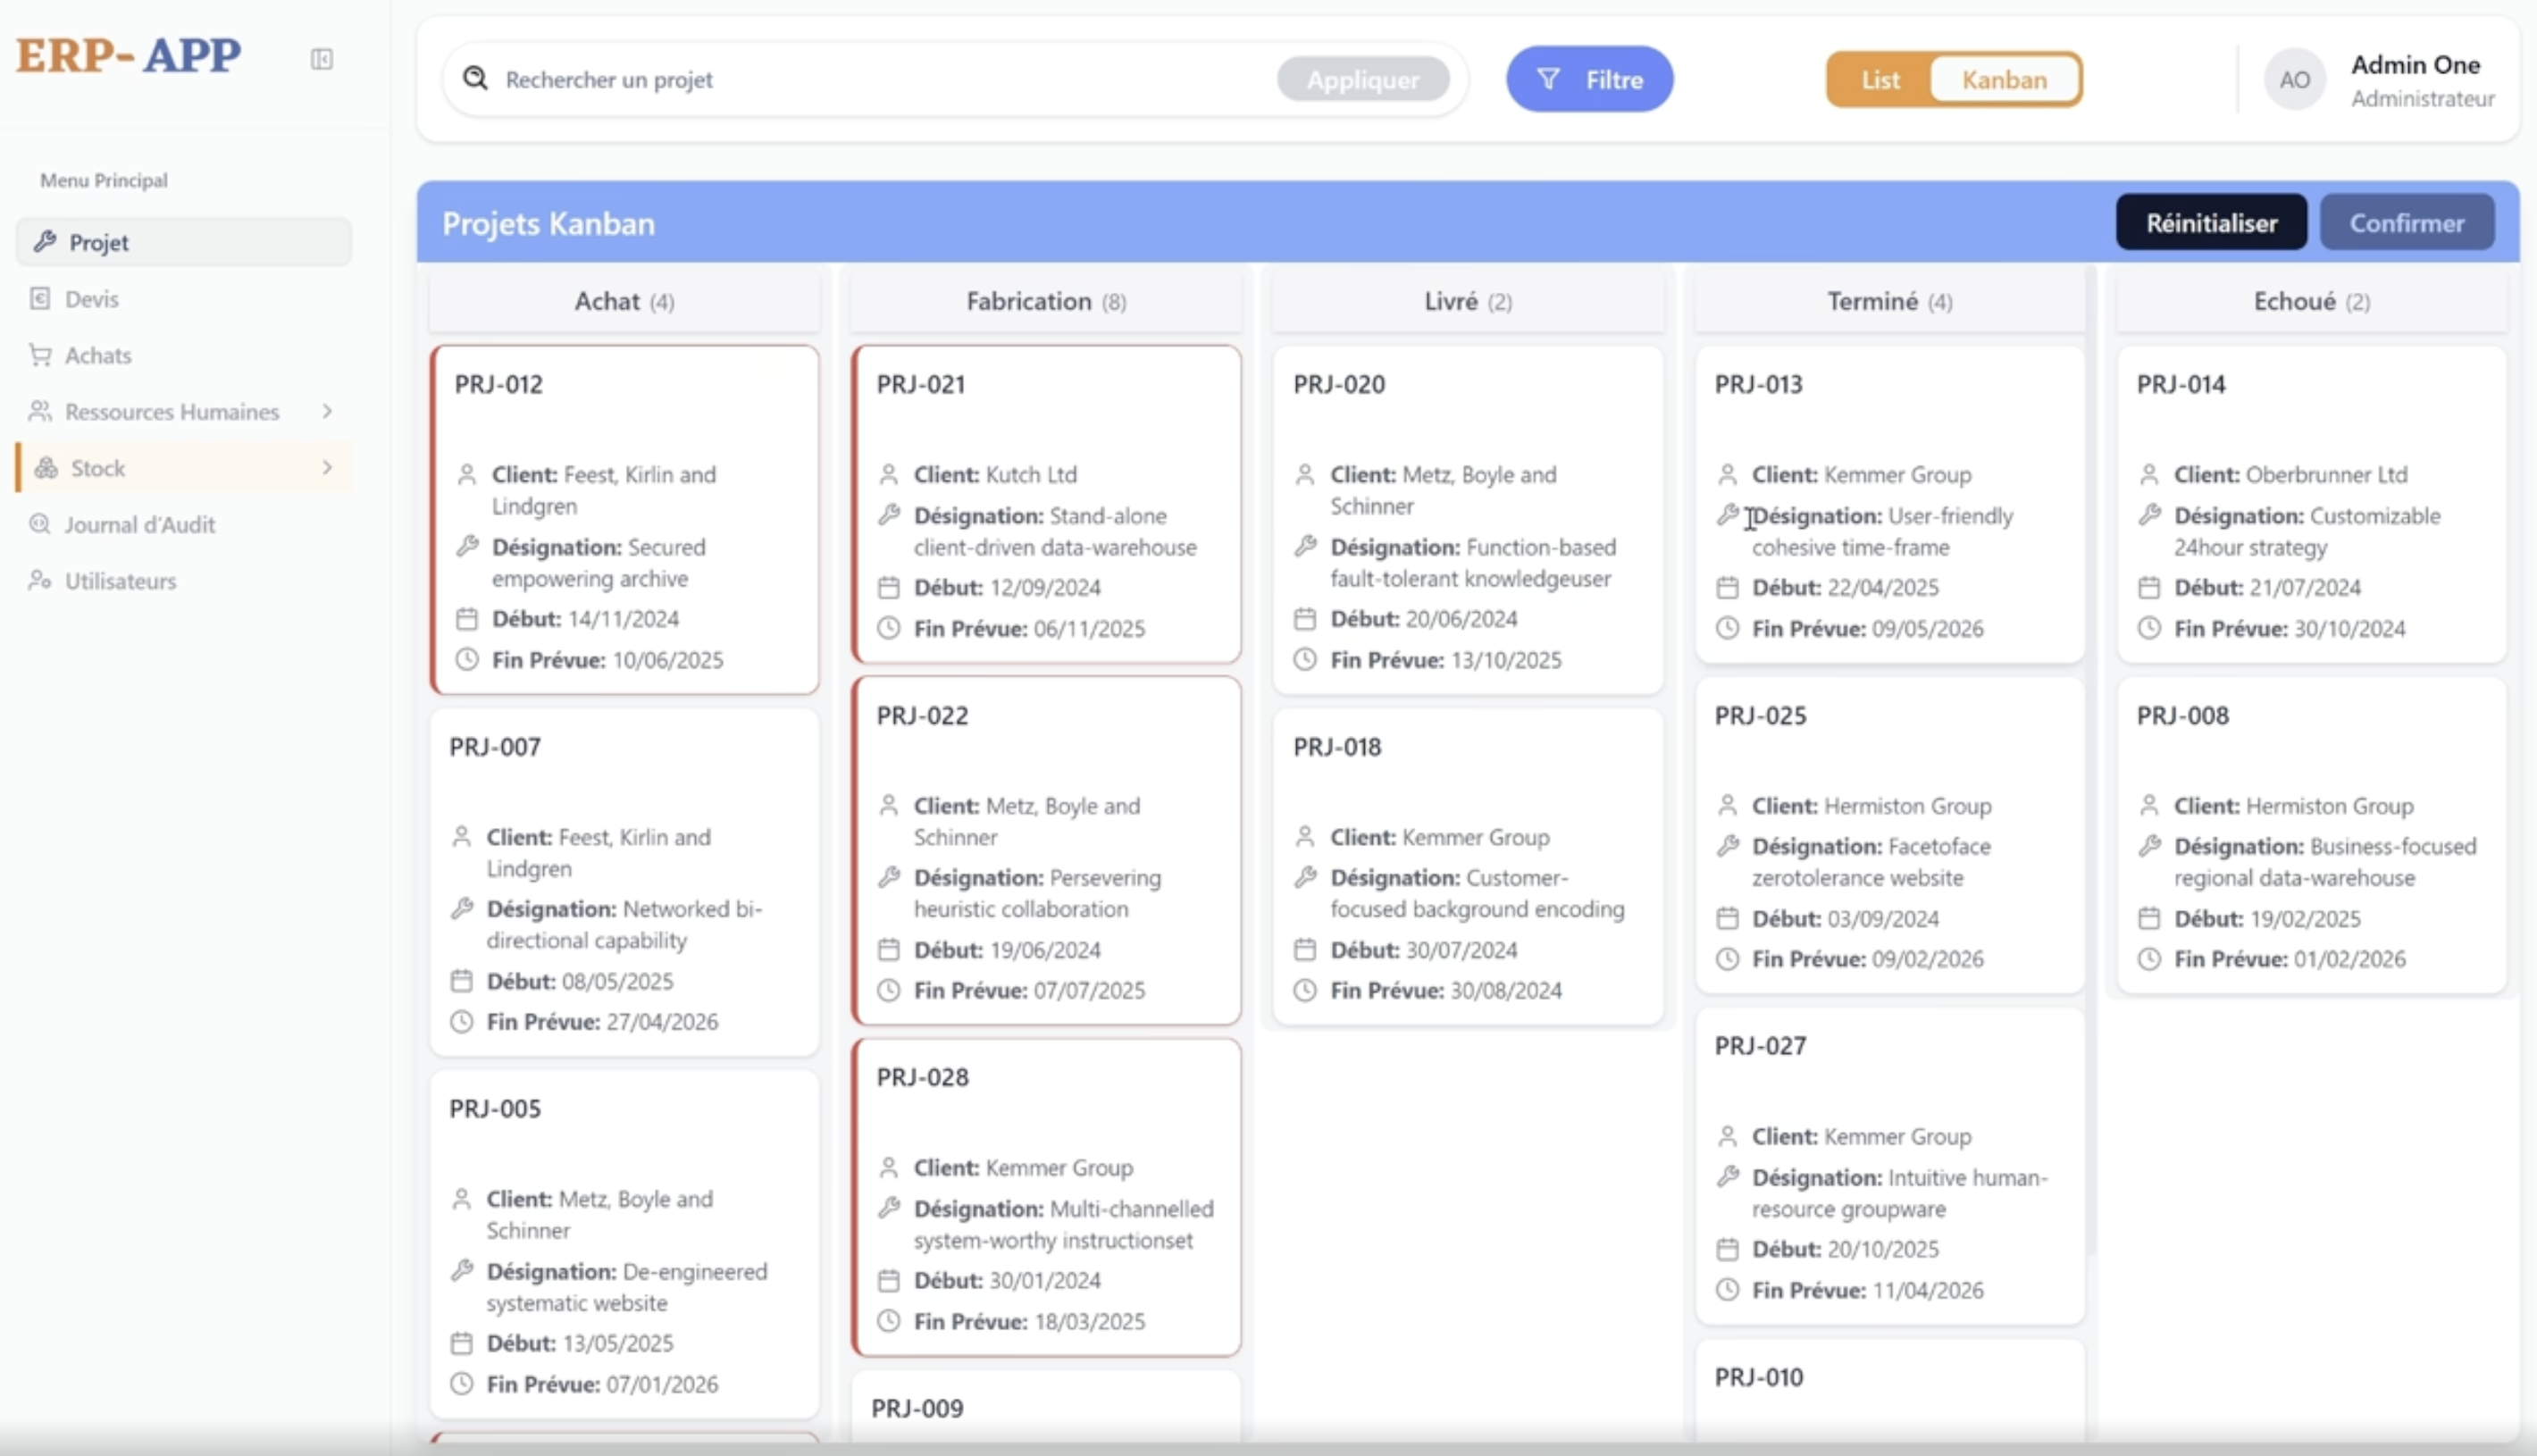Expand the Ressources Humaines submenu chevron
This screenshot has height=1456, width=2537.
tap(327, 411)
